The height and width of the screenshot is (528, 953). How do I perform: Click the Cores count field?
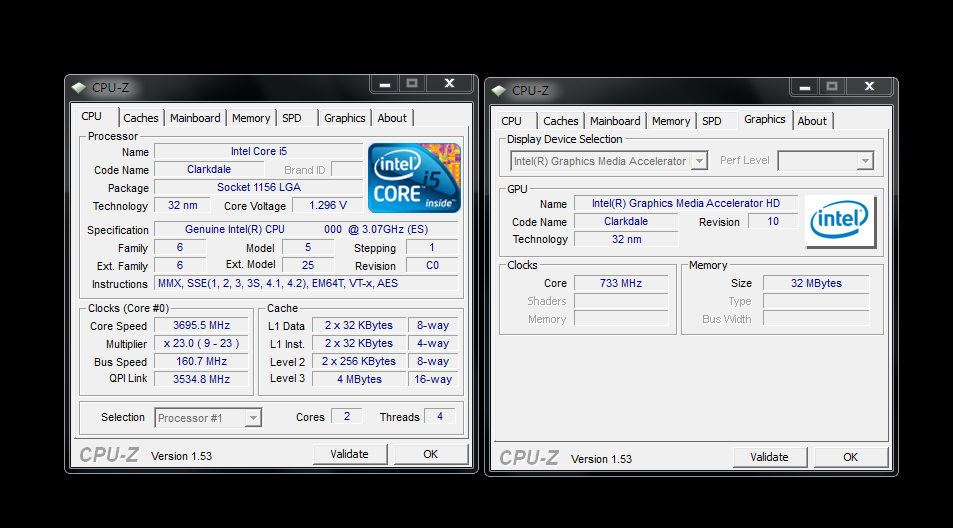346,416
